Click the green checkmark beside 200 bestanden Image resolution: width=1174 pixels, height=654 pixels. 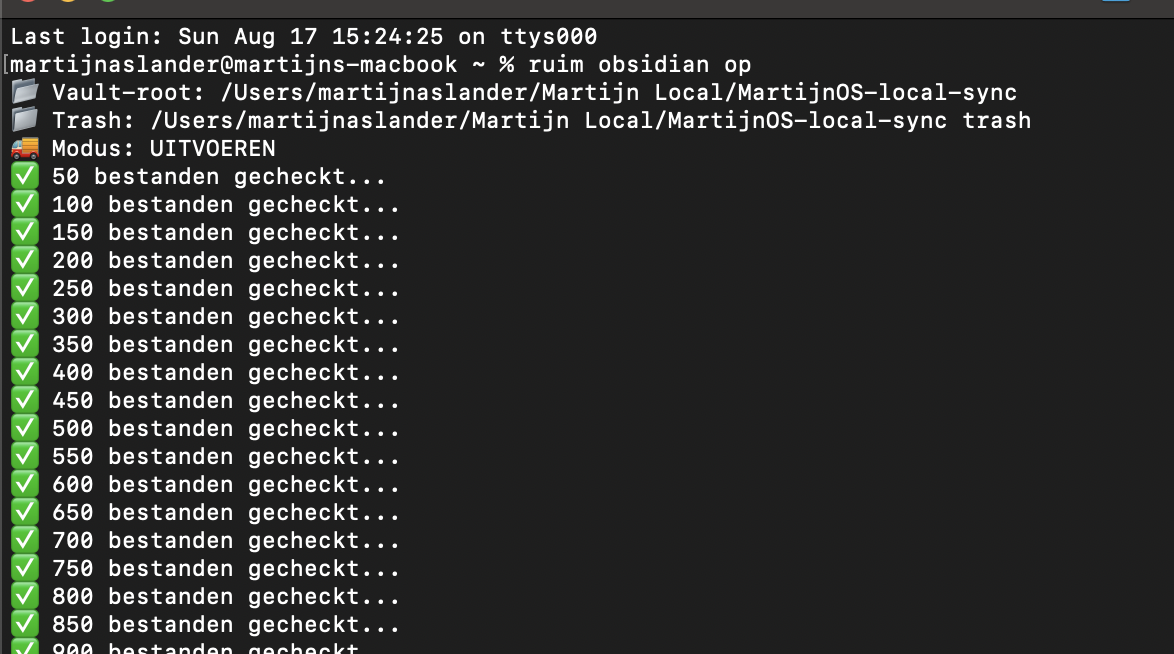[x=25, y=260]
